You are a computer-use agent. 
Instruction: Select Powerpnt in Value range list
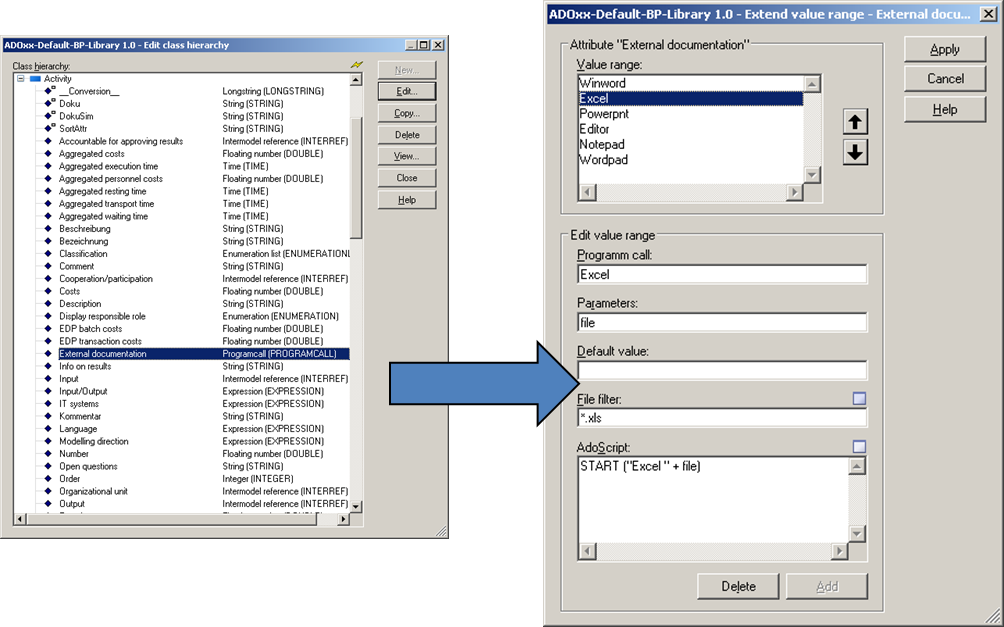(691, 114)
